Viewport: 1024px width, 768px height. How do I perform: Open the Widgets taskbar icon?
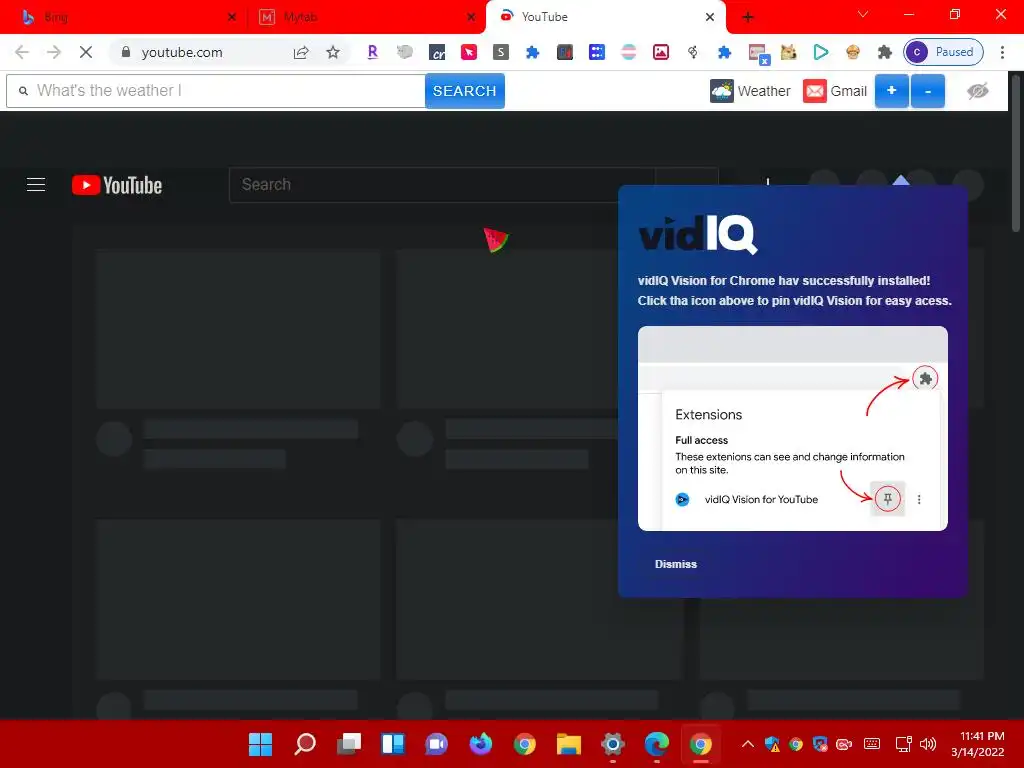point(392,744)
